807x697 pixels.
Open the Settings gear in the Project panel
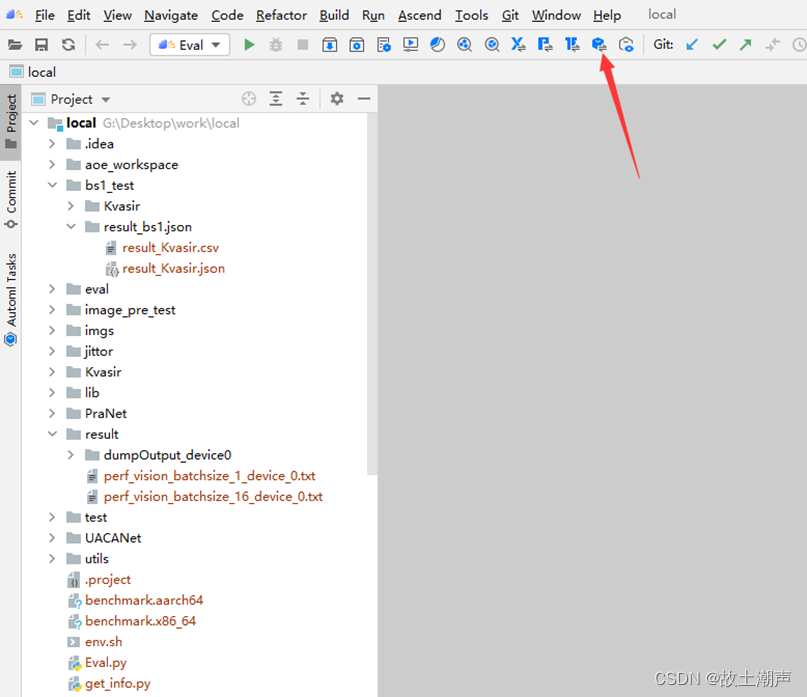[x=336, y=99]
